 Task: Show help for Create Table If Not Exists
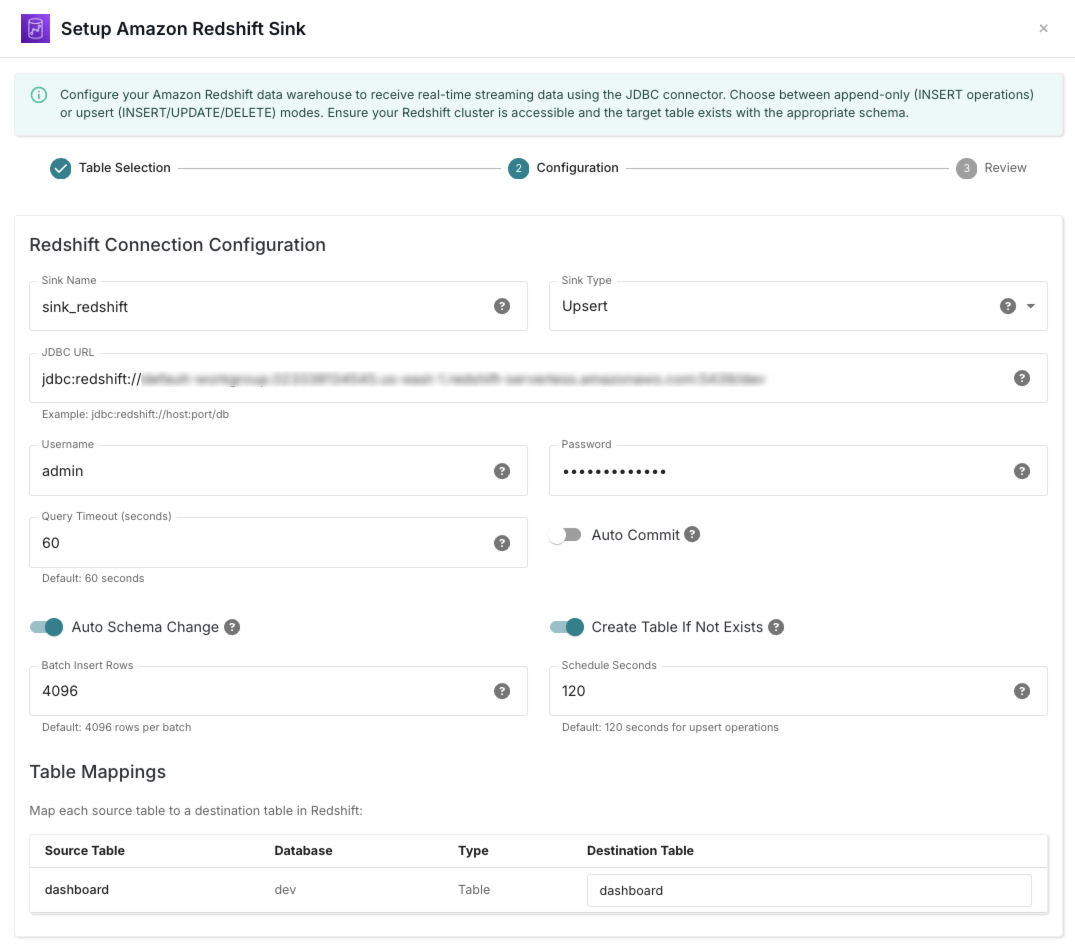[775, 627]
